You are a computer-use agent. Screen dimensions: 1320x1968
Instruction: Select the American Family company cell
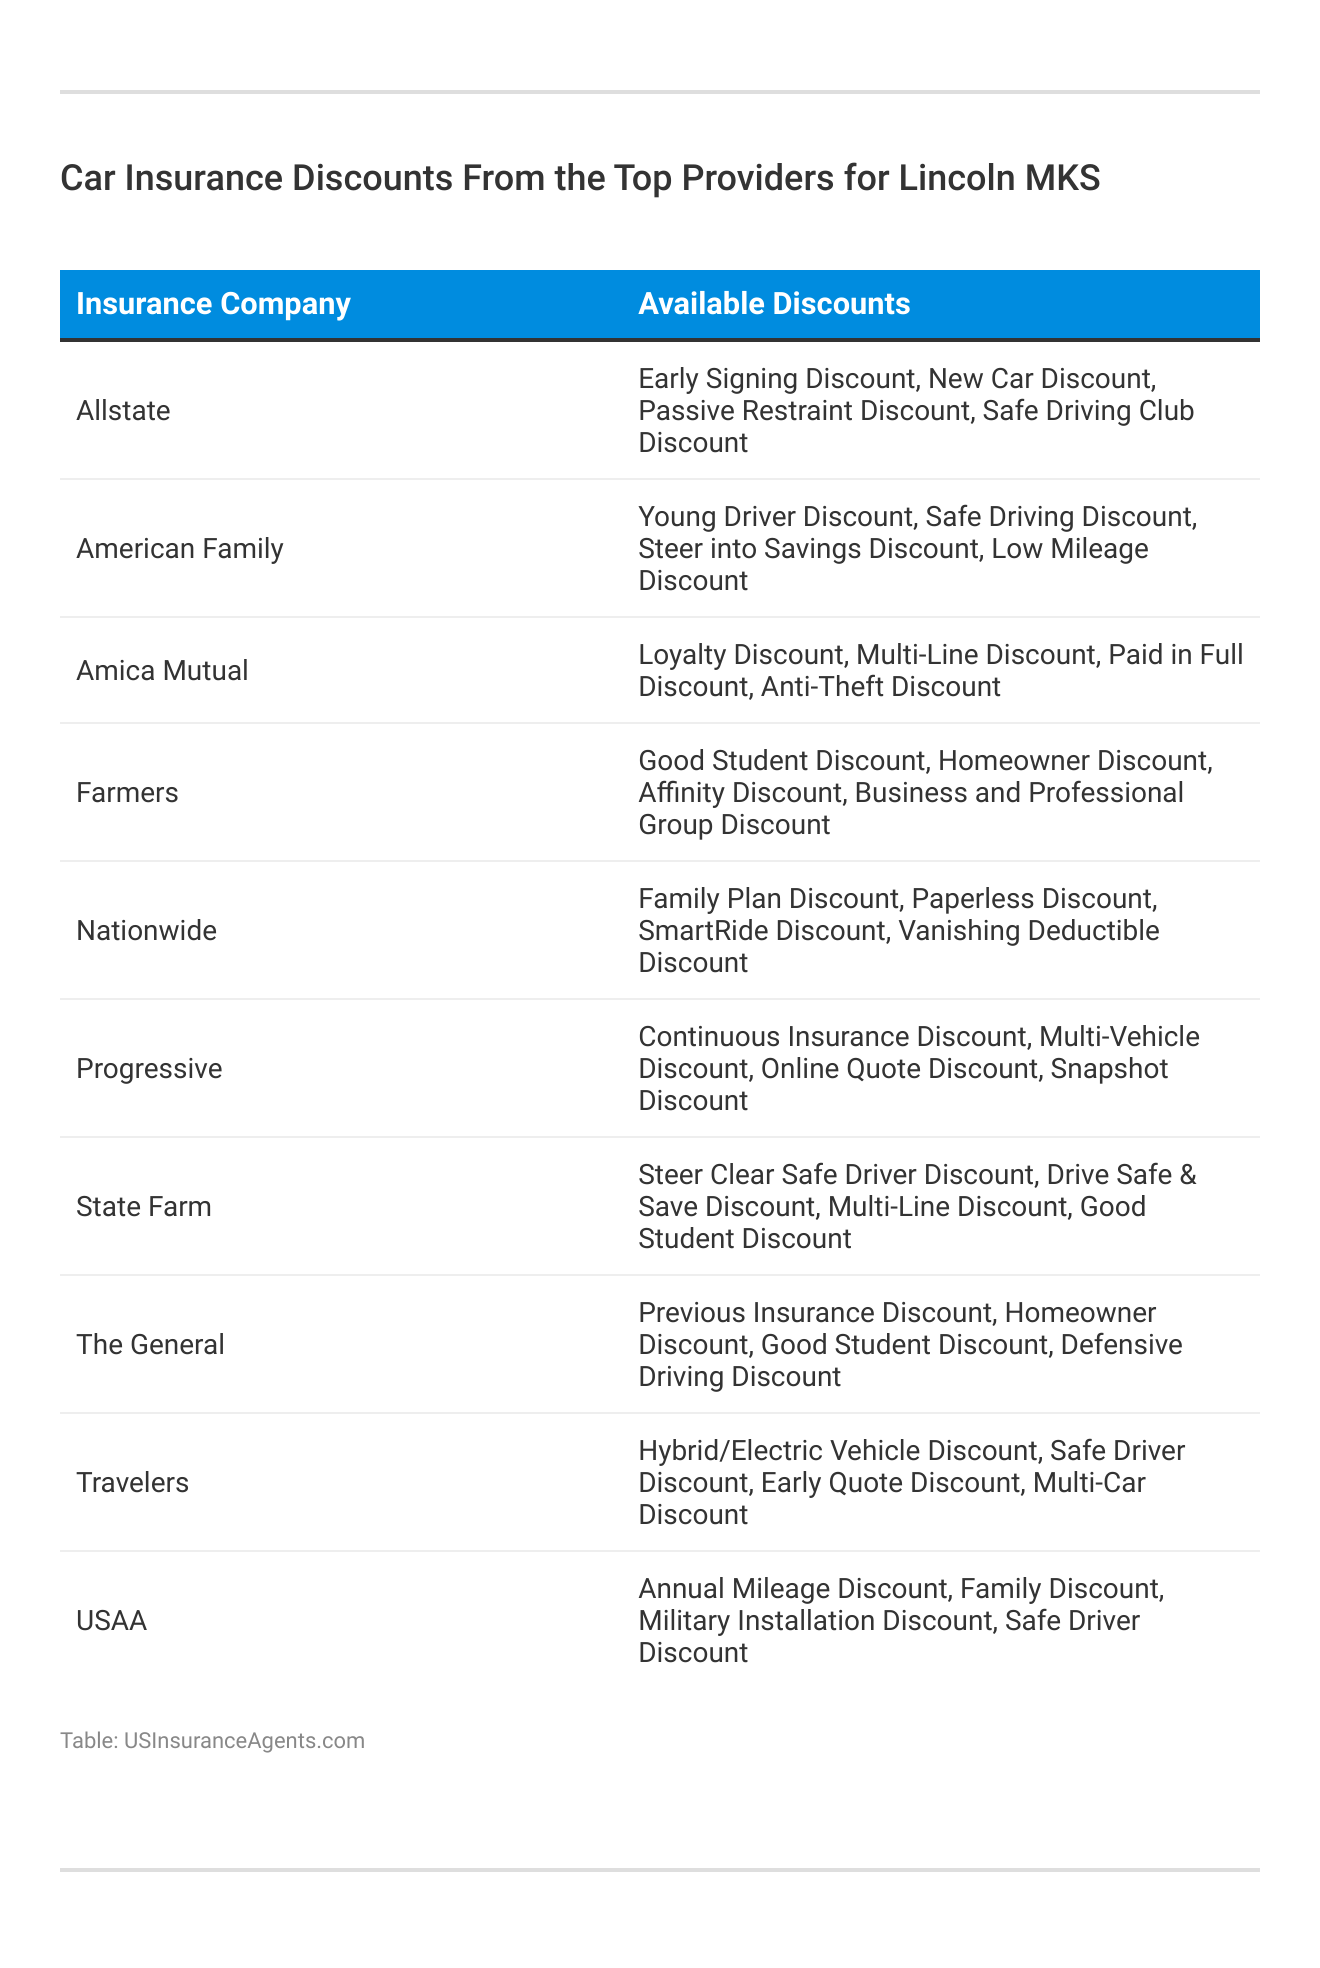pyautogui.click(x=180, y=549)
